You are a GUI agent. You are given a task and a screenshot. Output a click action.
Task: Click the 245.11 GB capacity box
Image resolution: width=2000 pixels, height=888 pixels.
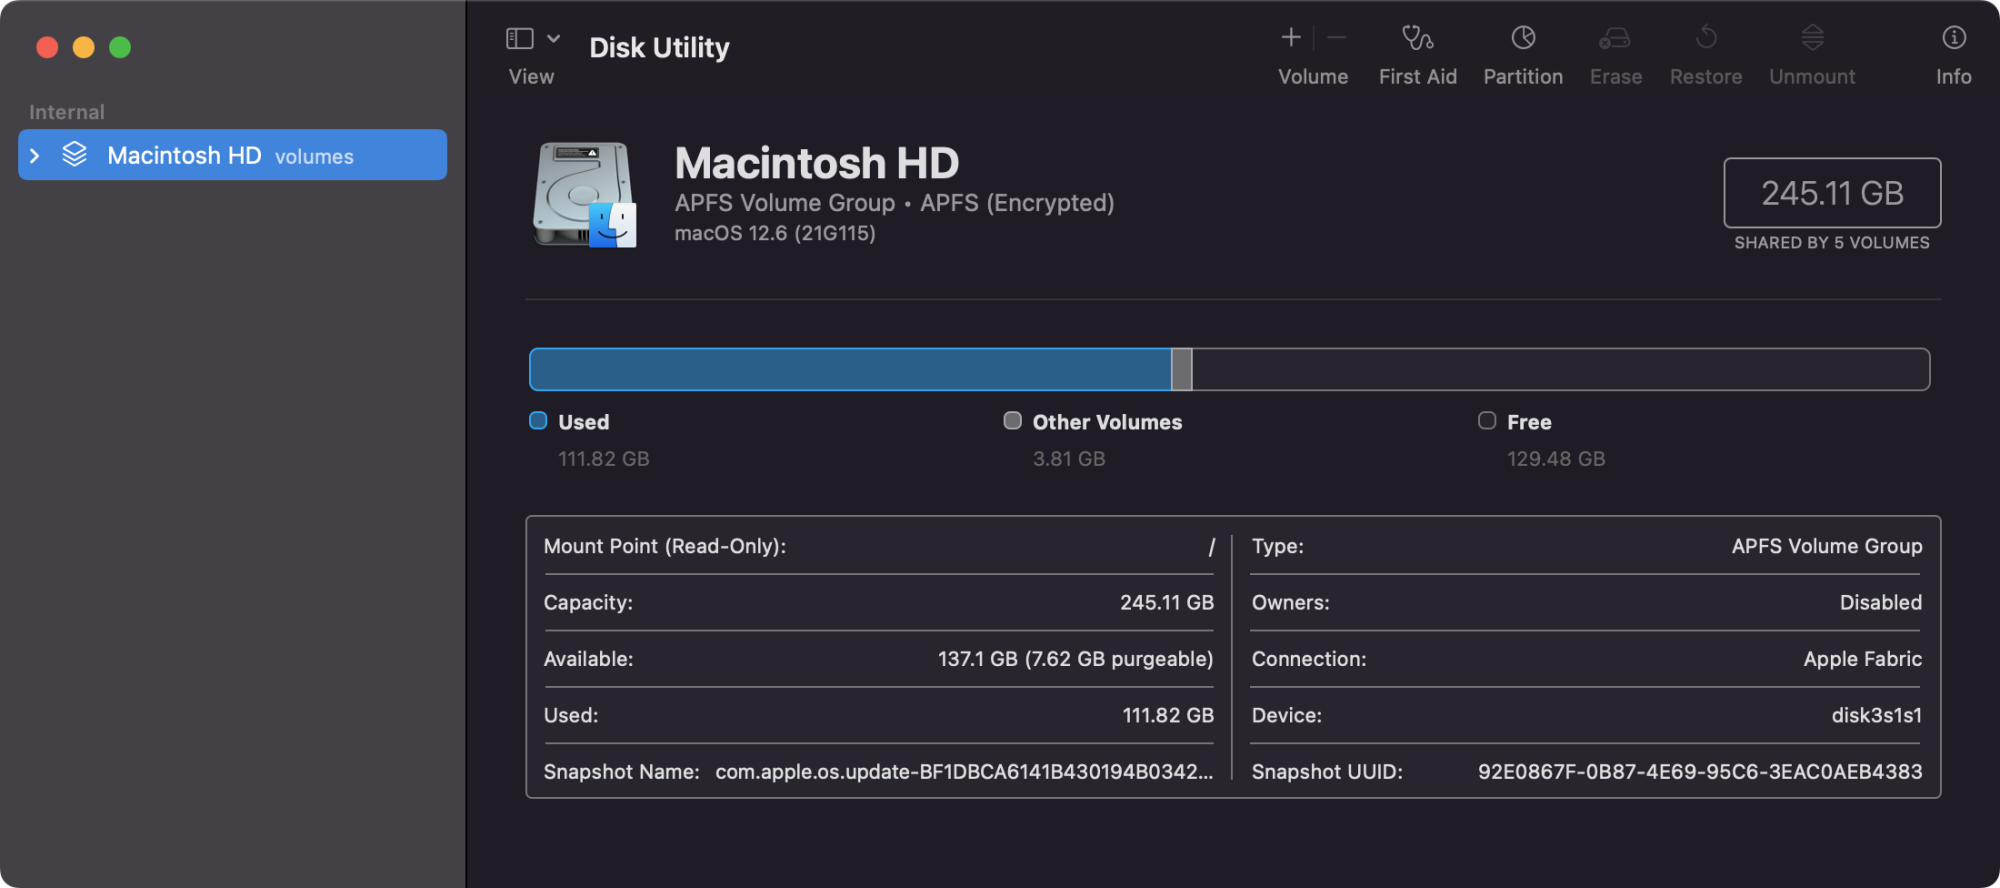coord(1832,193)
